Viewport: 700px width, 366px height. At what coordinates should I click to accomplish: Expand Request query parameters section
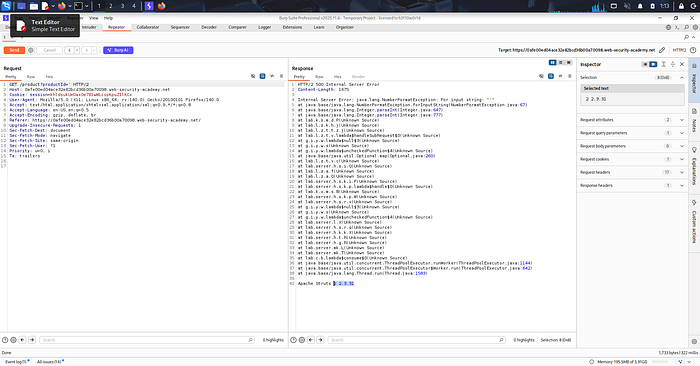click(682, 133)
